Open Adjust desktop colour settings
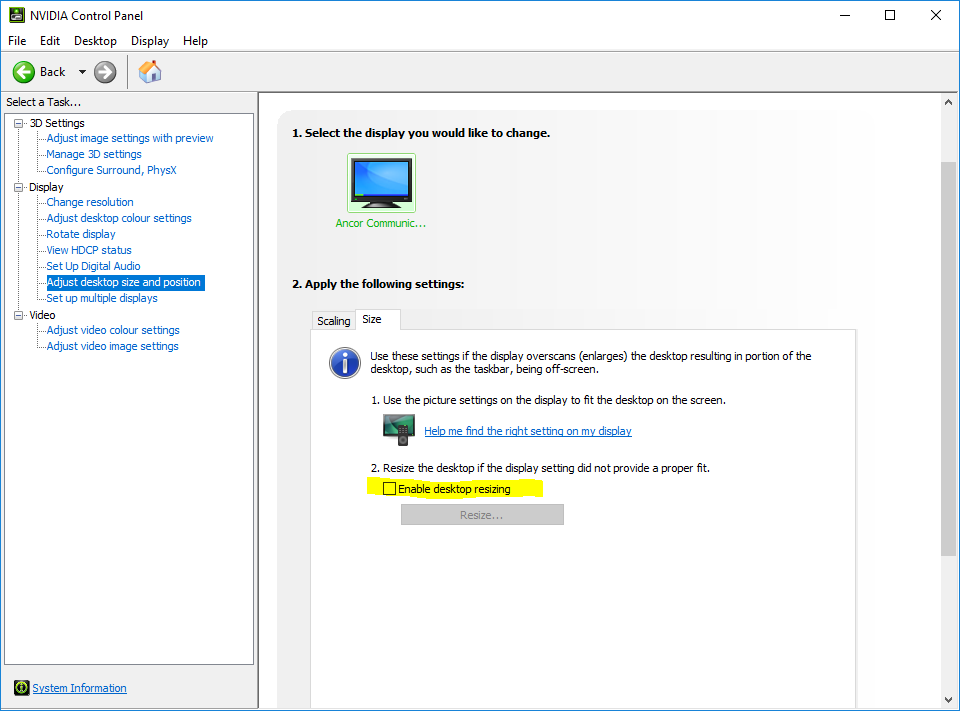This screenshot has width=960, height=711. 119,218
